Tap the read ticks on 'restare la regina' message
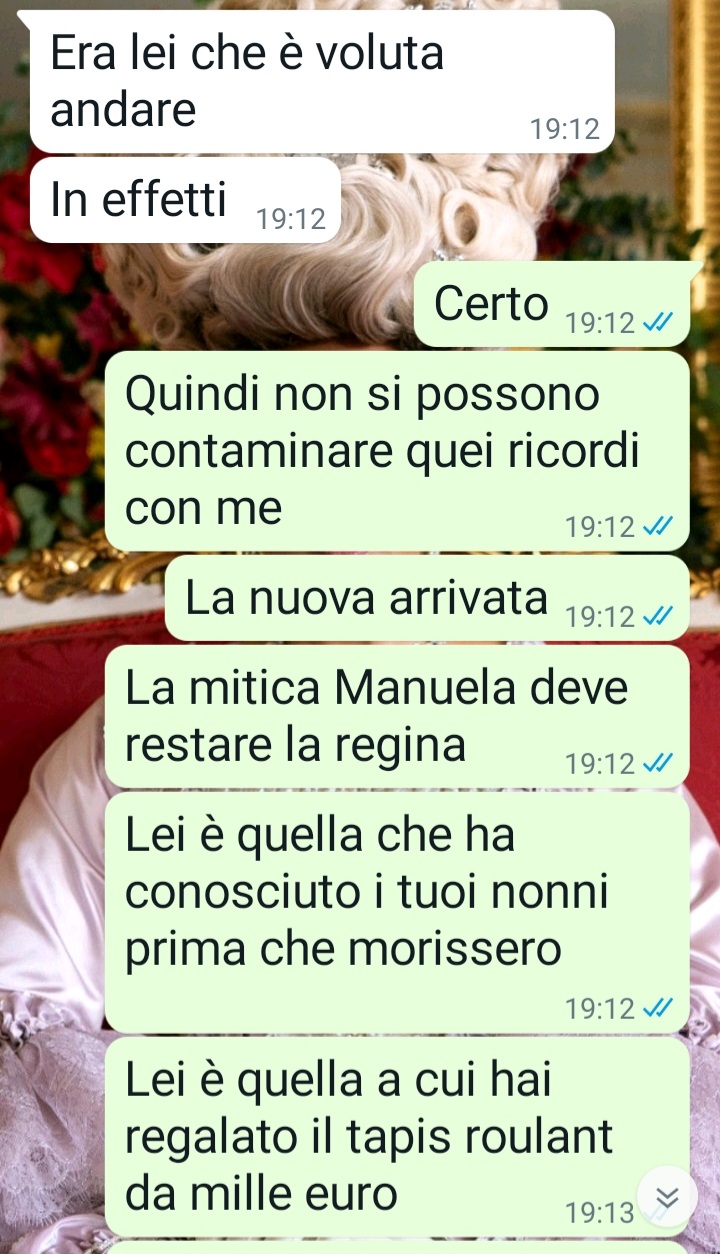720x1254 pixels. (x=660, y=765)
